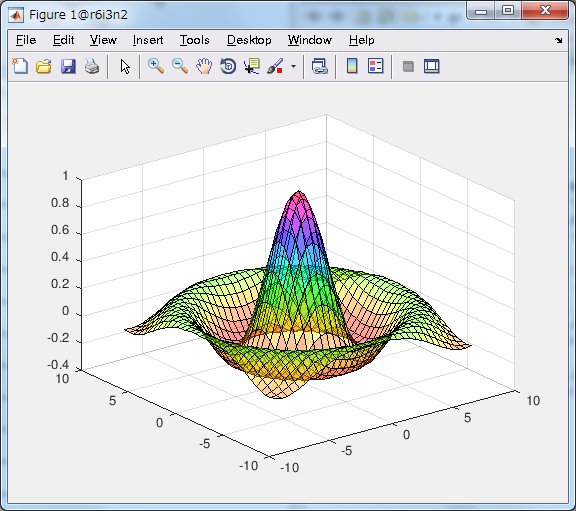This screenshot has height=511, width=576.
Task: Expand the toolbar dock arrow at right
Action: click(559, 40)
